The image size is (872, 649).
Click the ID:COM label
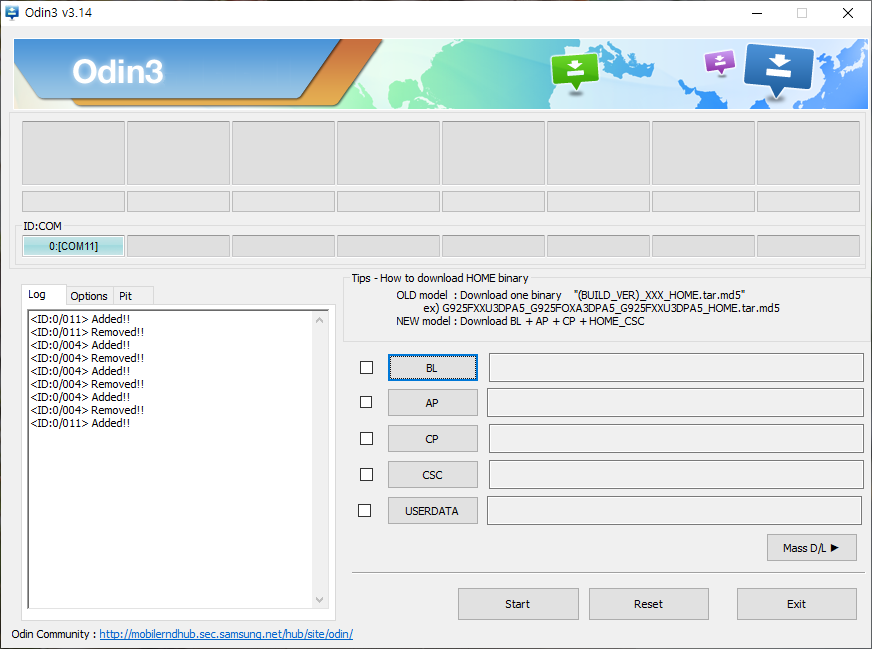42,226
